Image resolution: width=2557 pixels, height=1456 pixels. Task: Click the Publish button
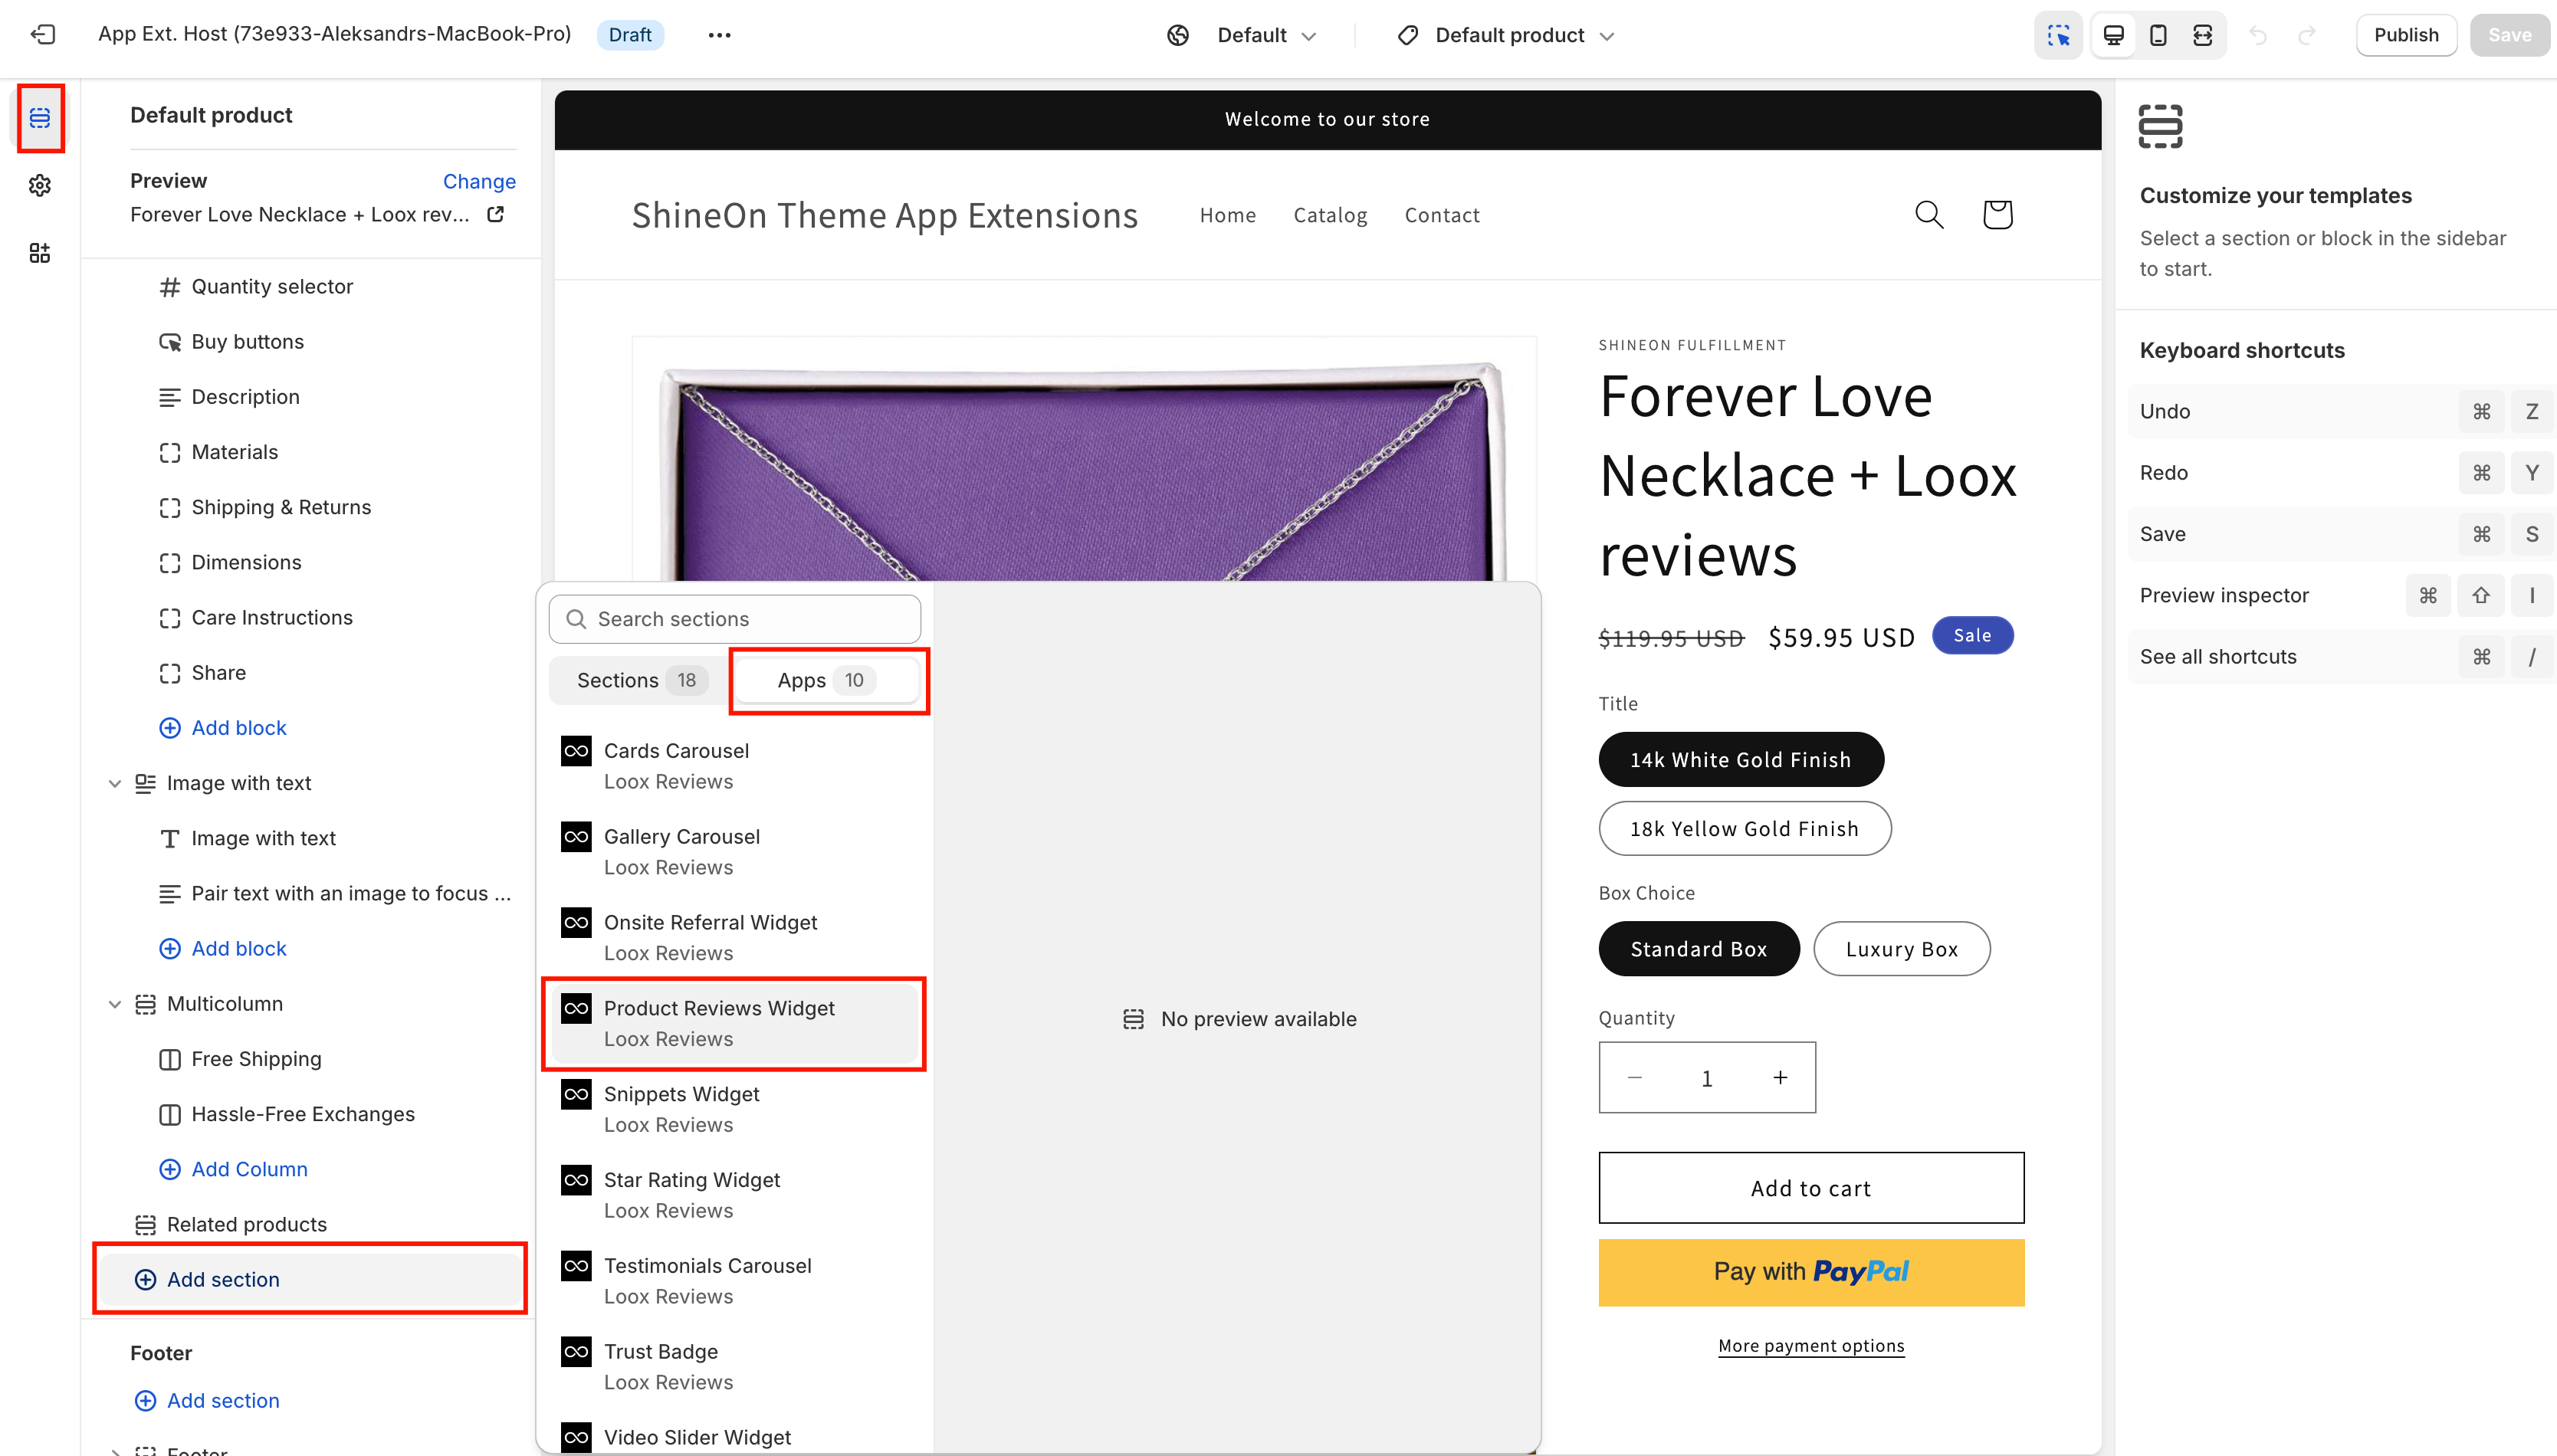[2405, 35]
